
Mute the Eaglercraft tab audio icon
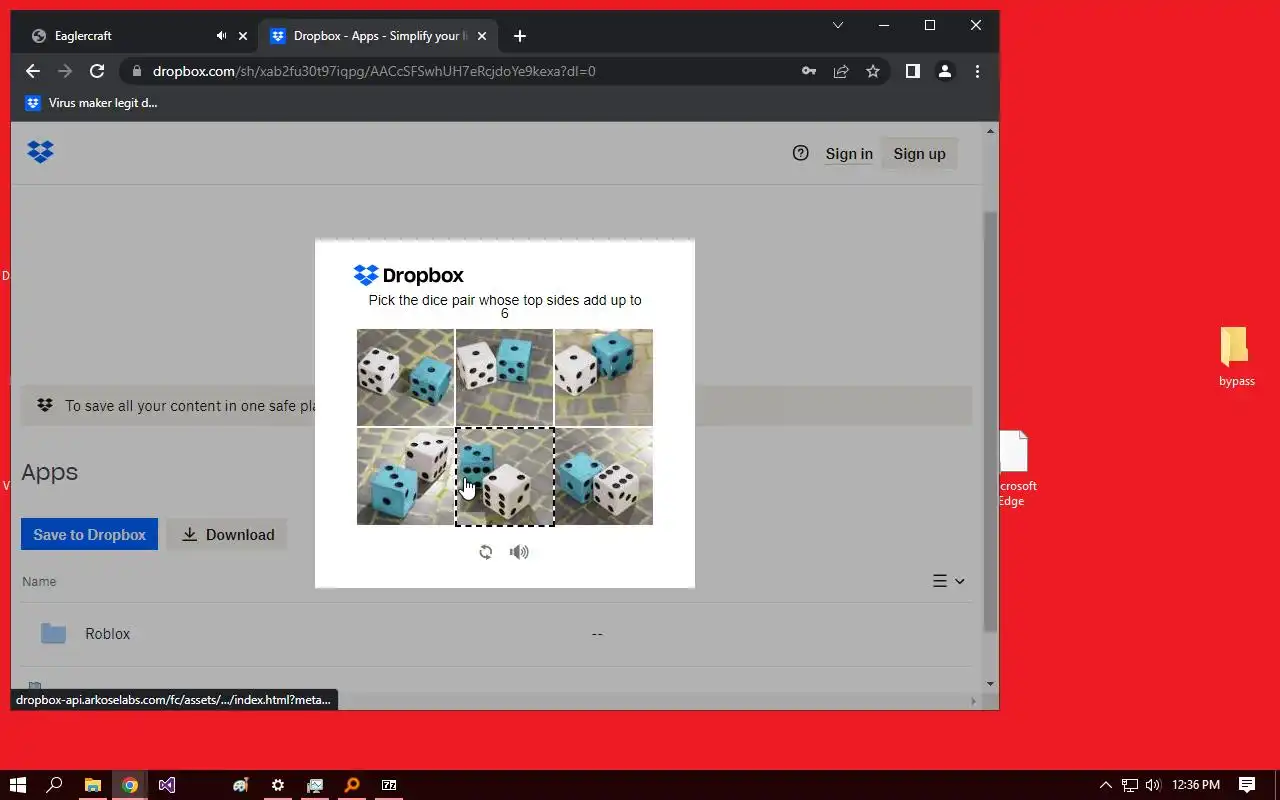coord(221,36)
